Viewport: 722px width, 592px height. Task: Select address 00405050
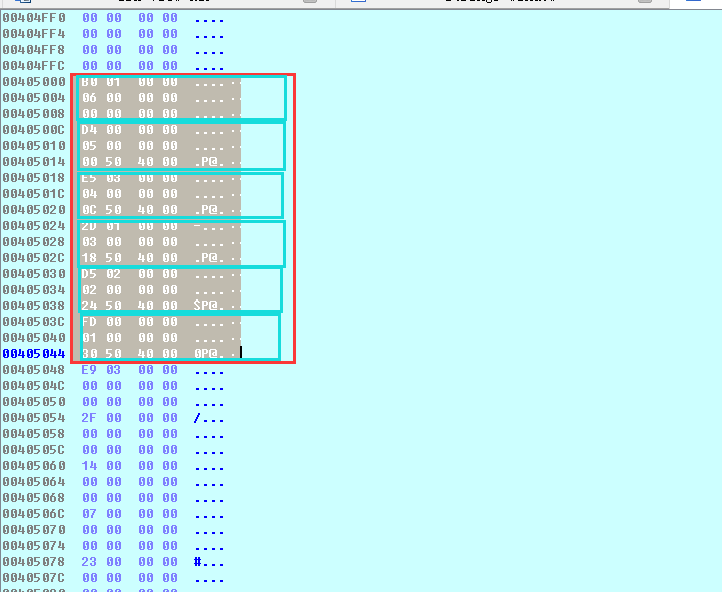click(x=34, y=402)
